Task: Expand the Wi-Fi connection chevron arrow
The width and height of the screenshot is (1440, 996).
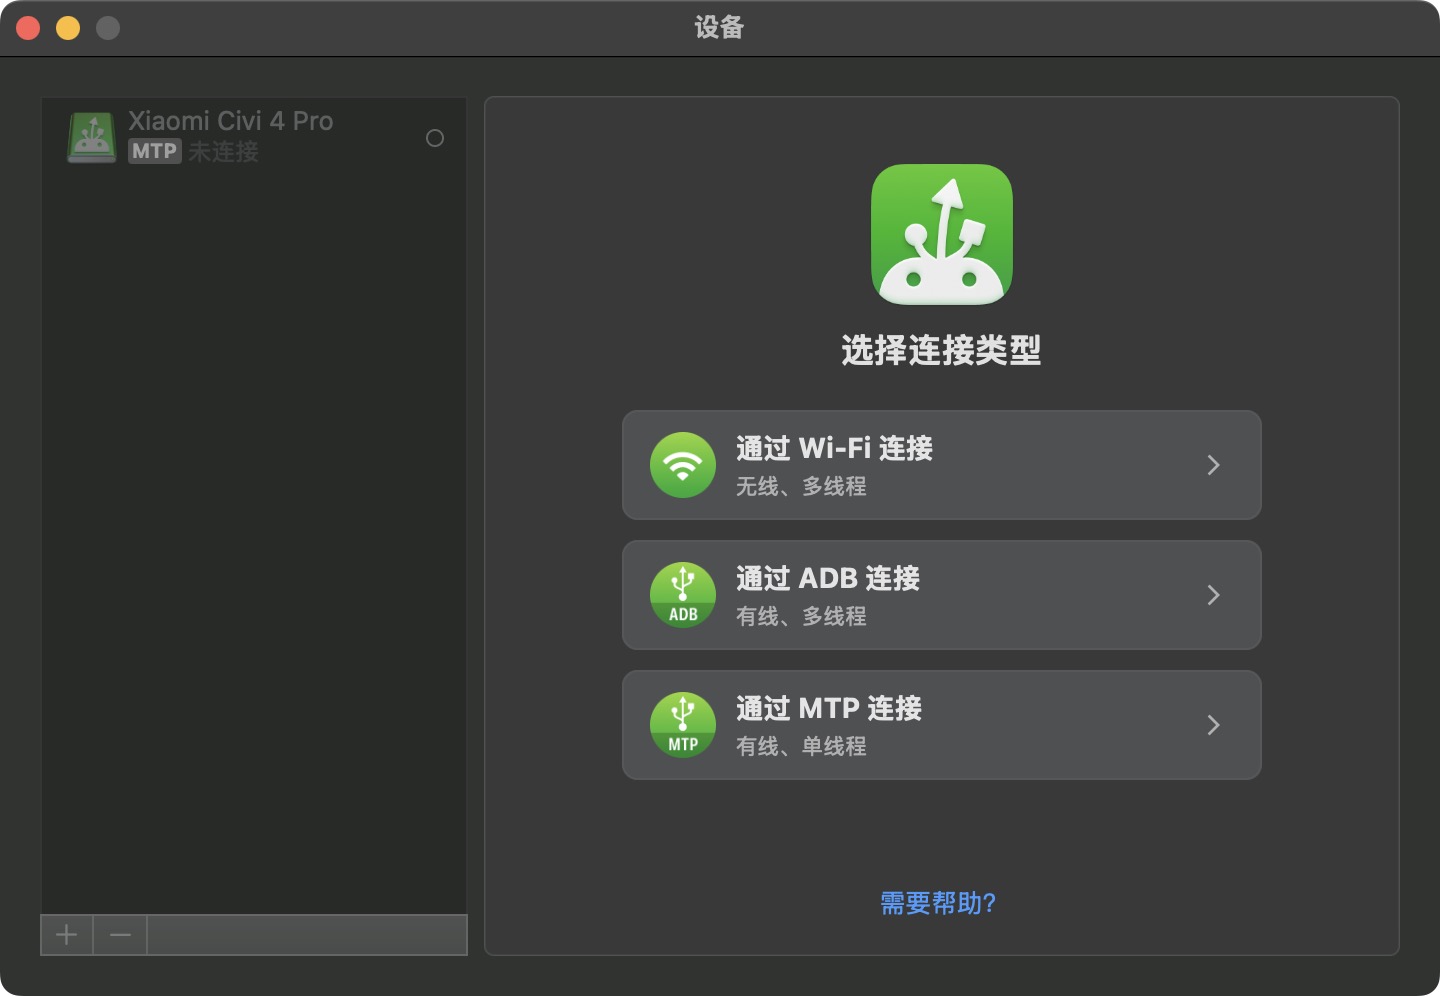Action: 1213,465
